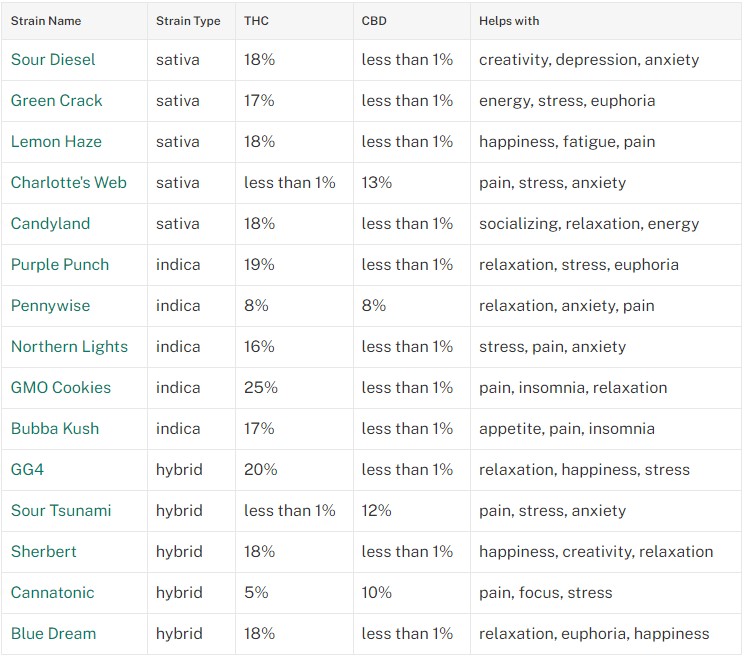Select the Strain Name column header

[x=46, y=21]
